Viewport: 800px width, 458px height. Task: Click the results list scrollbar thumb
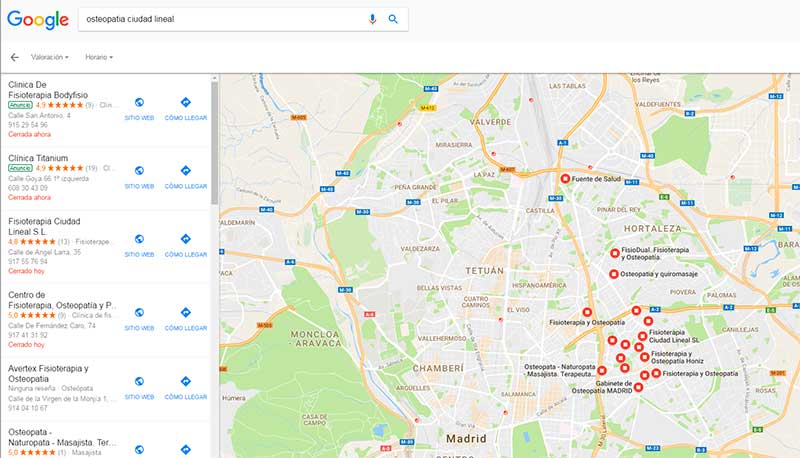pos(215,143)
